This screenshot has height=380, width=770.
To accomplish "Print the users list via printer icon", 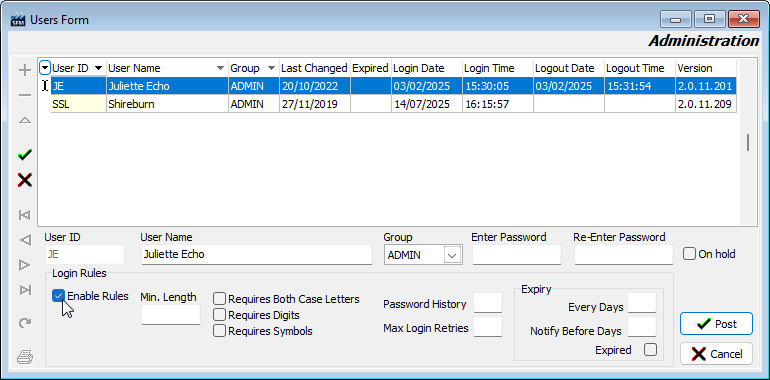I will [x=25, y=356].
